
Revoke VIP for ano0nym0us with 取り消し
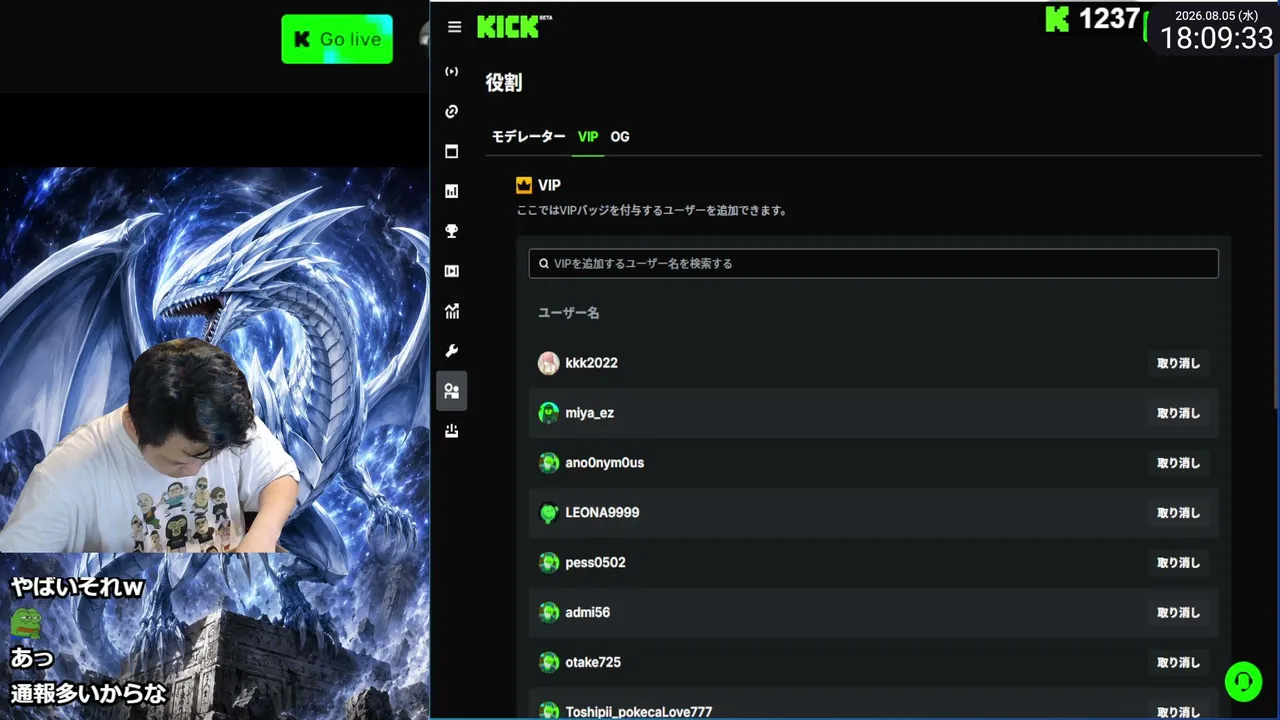(1178, 463)
